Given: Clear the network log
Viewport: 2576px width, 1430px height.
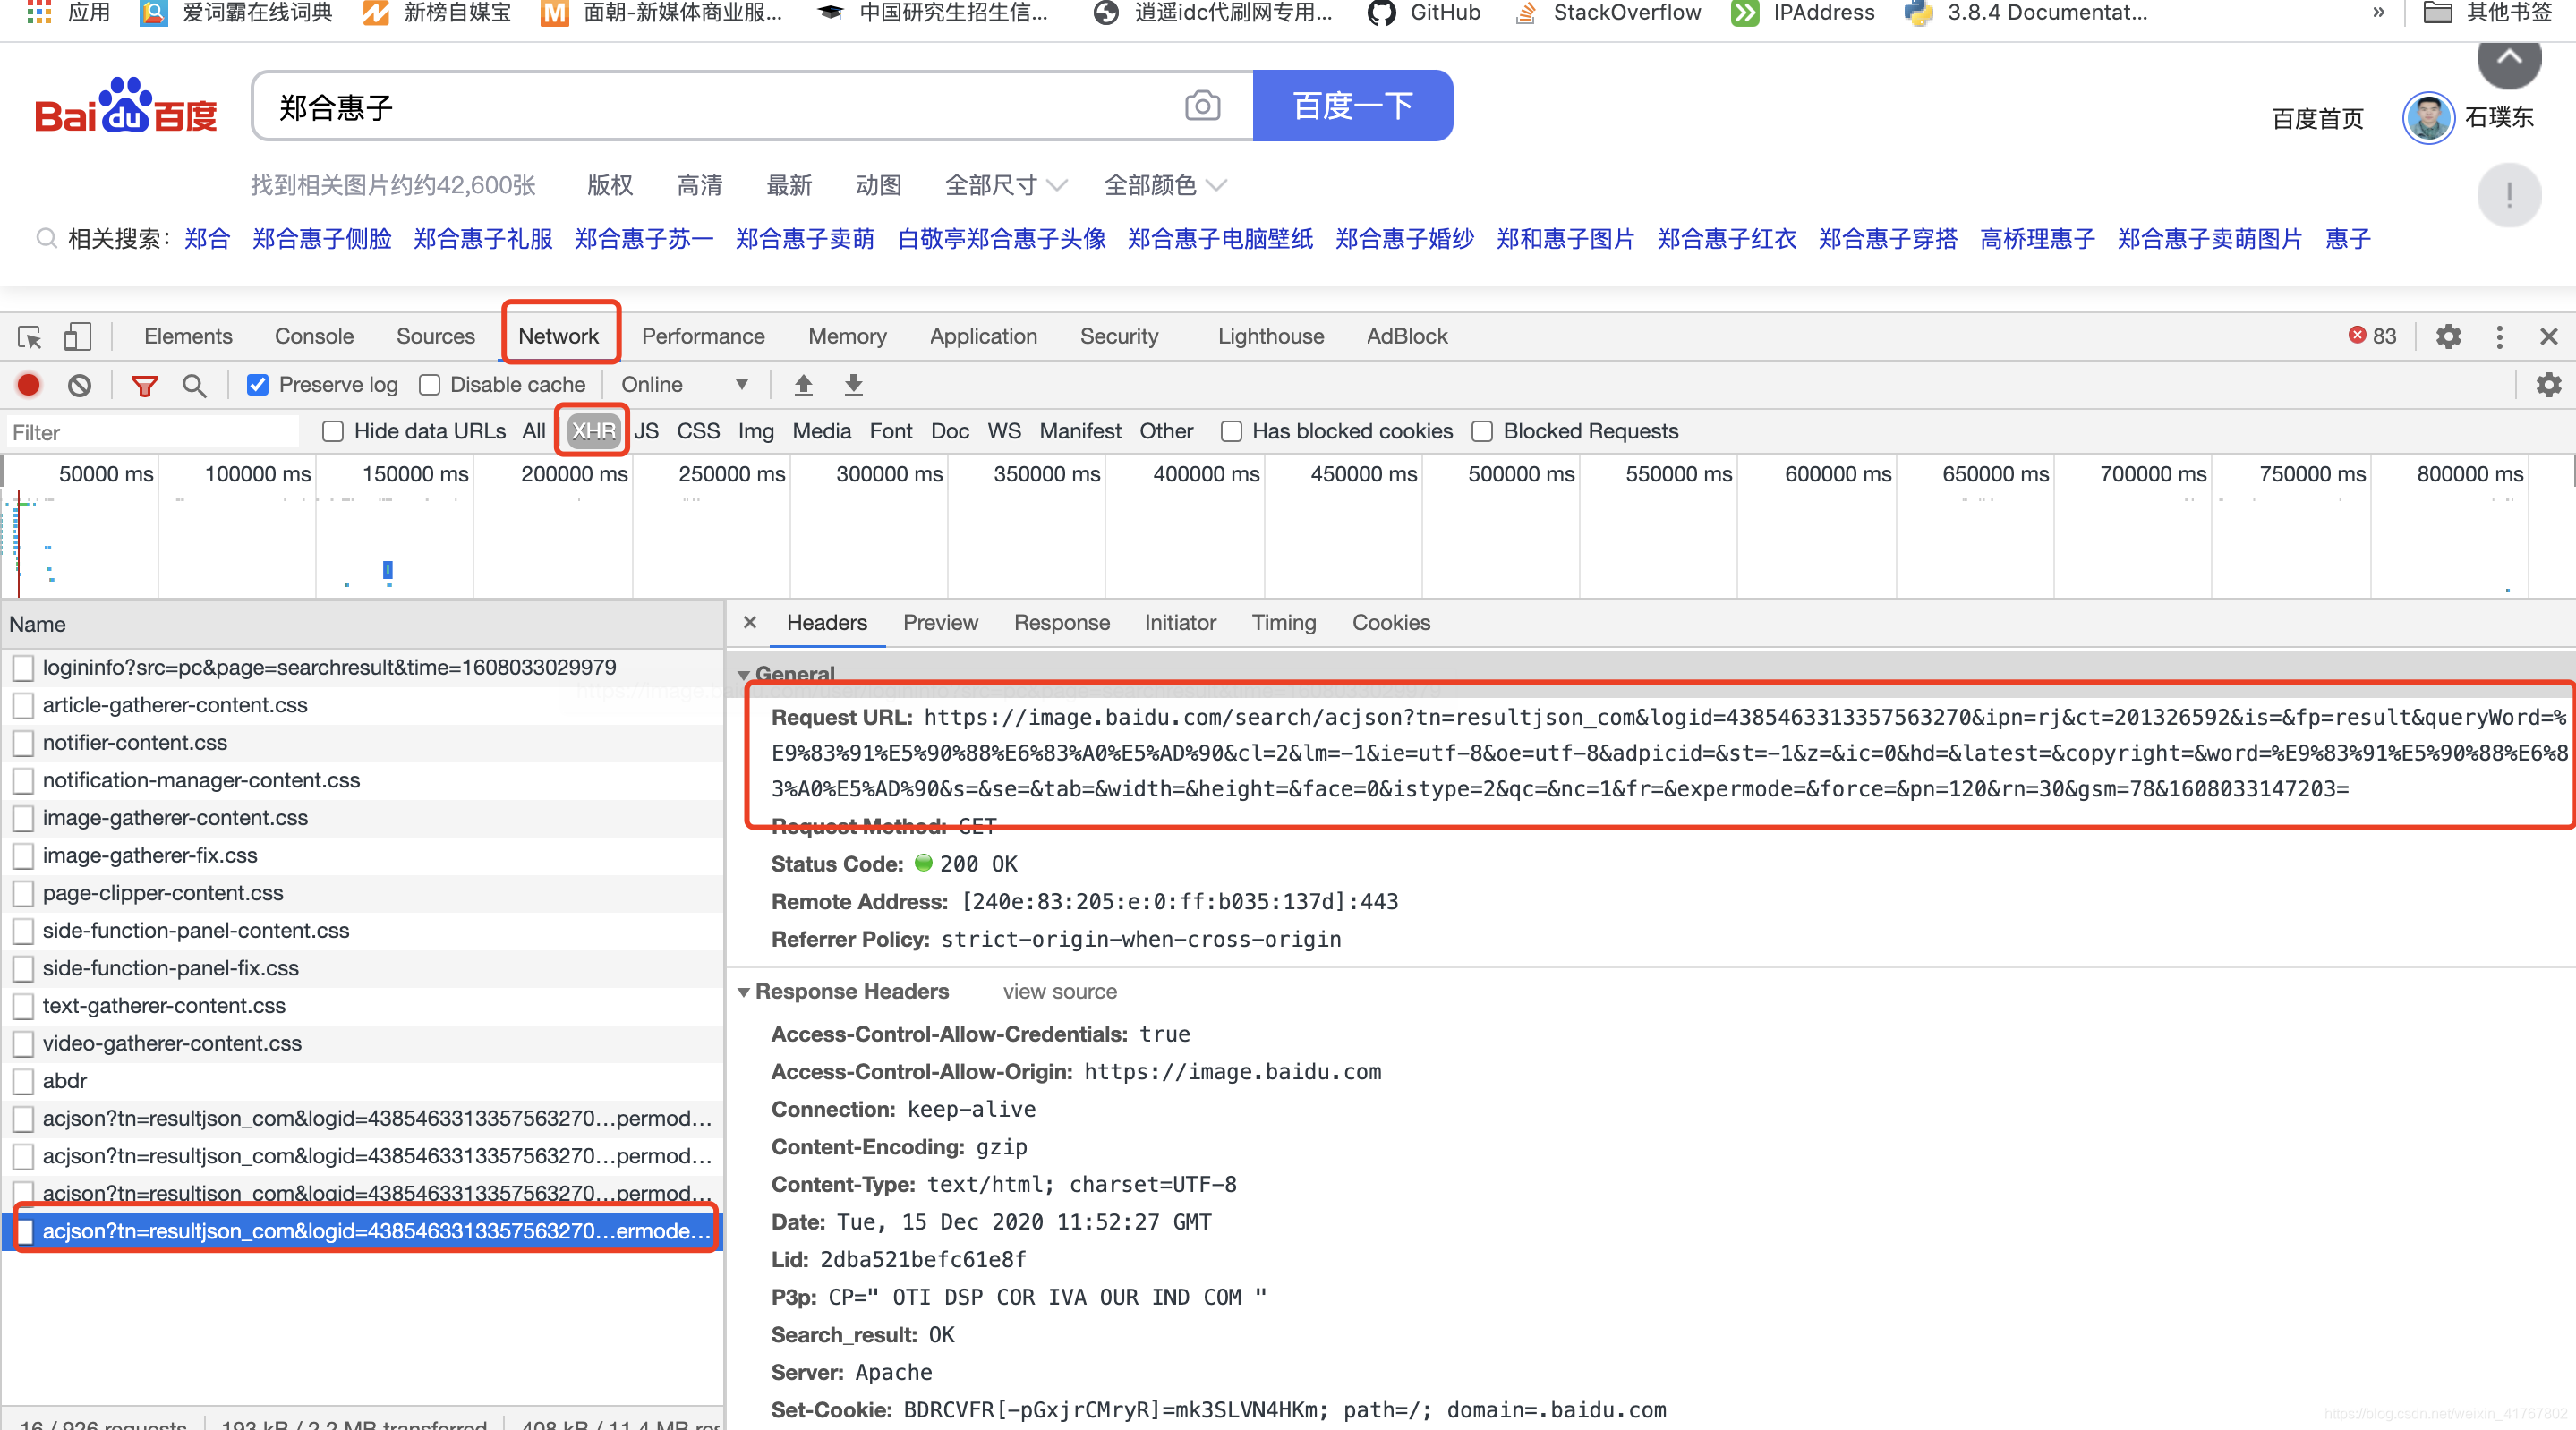Looking at the screenshot, I should [x=79, y=385].
